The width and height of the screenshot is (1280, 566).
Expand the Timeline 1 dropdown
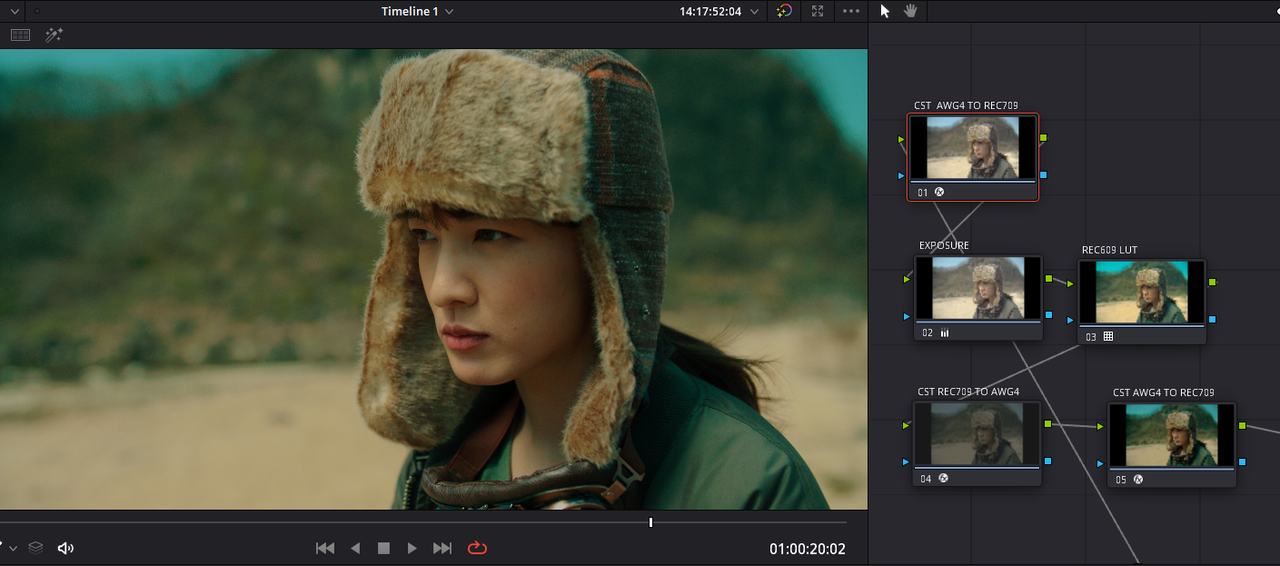[x=449, y=12]
